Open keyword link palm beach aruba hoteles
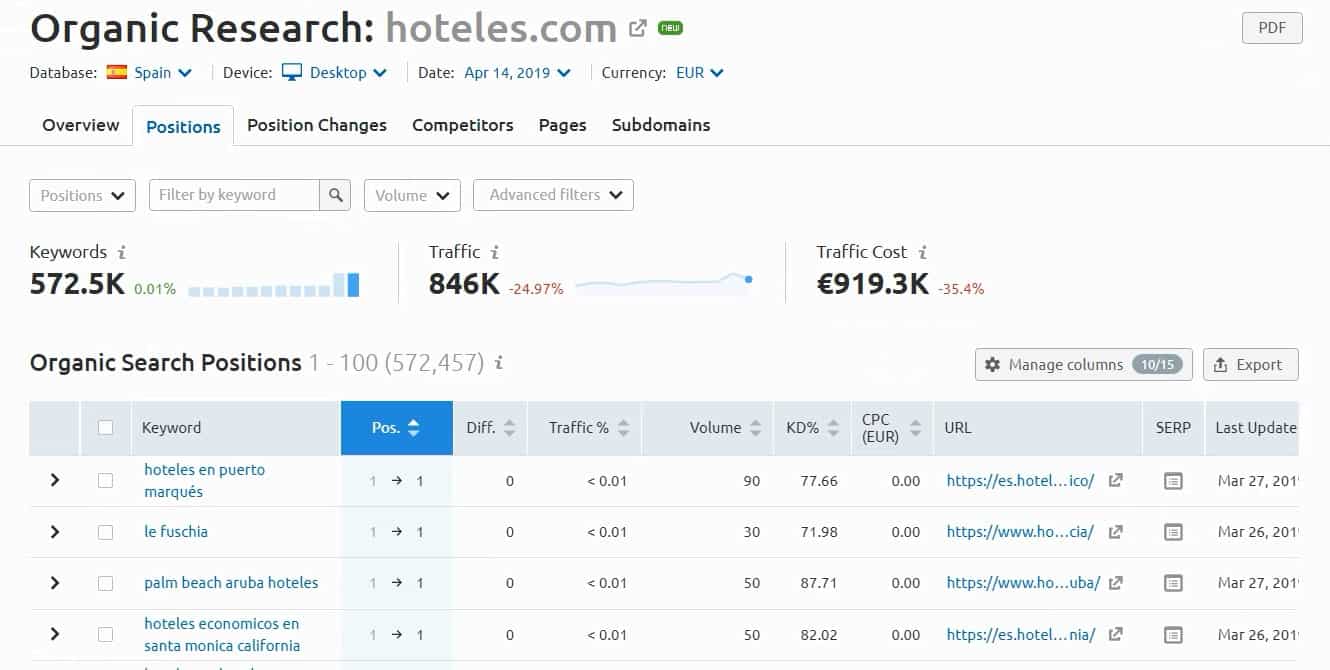 tap(231, 583)
